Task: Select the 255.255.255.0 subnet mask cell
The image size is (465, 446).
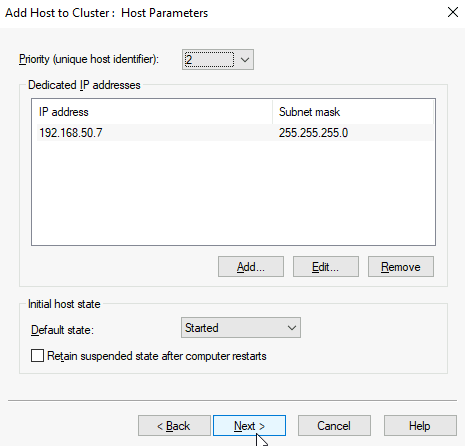Action: 313,133
